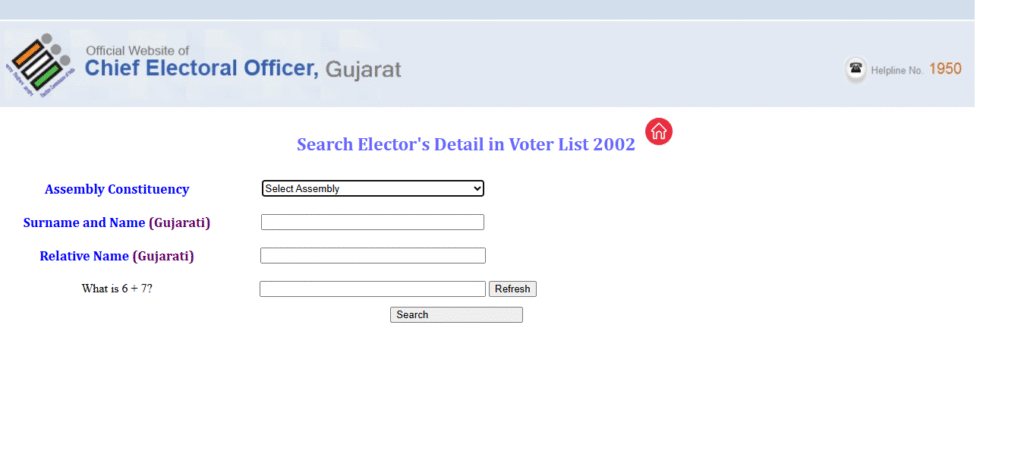Click the red Home icon
Image resolution: width=1024 pixels, height=467 pixels.
(659, 131)
